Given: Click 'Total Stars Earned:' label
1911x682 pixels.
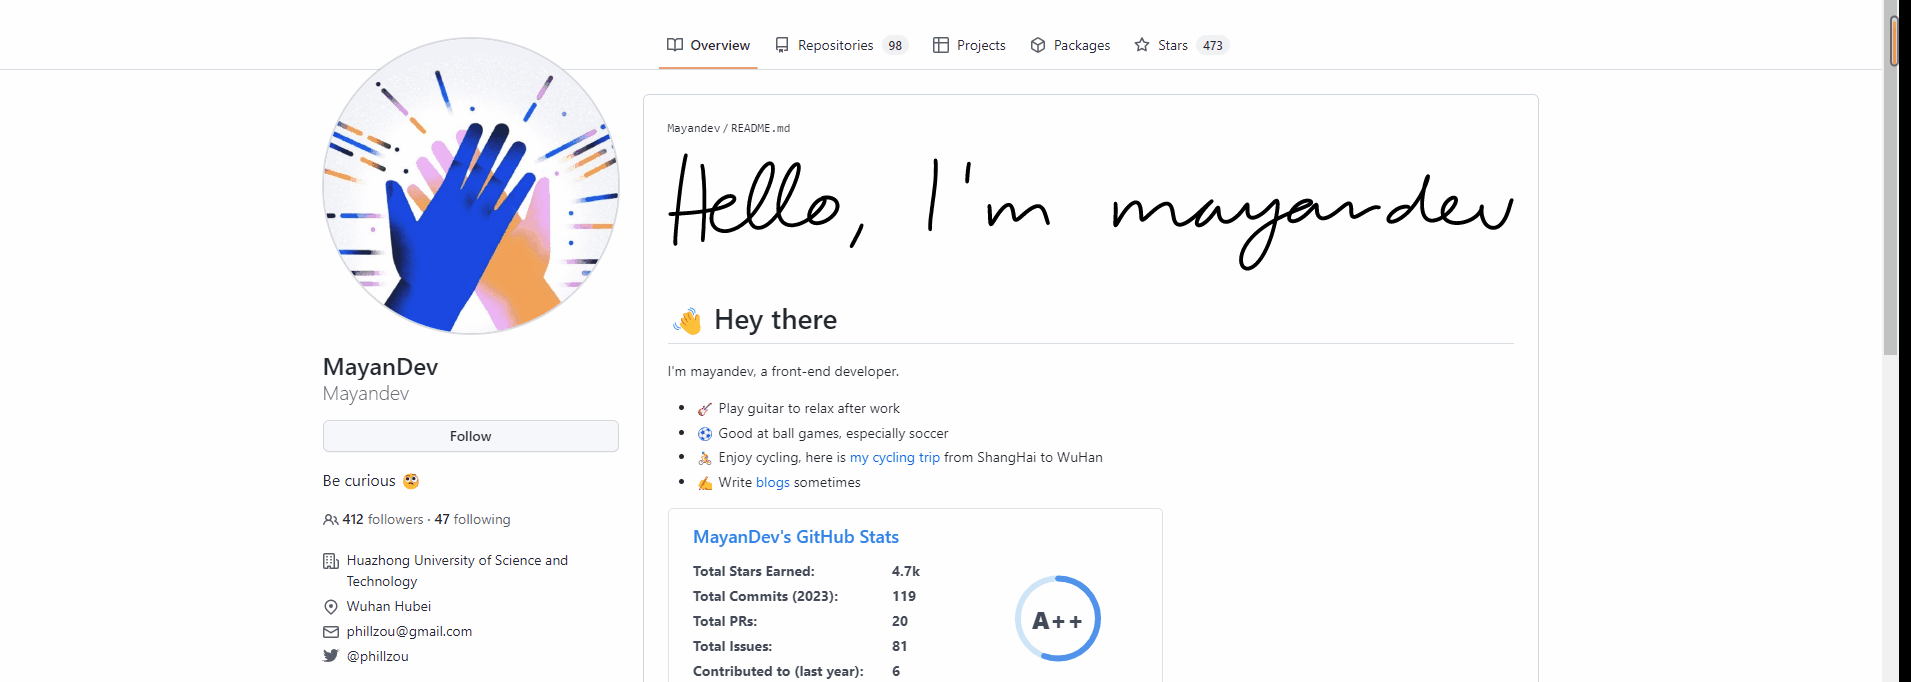Looking at the screenshot, I should pos(754,571).
